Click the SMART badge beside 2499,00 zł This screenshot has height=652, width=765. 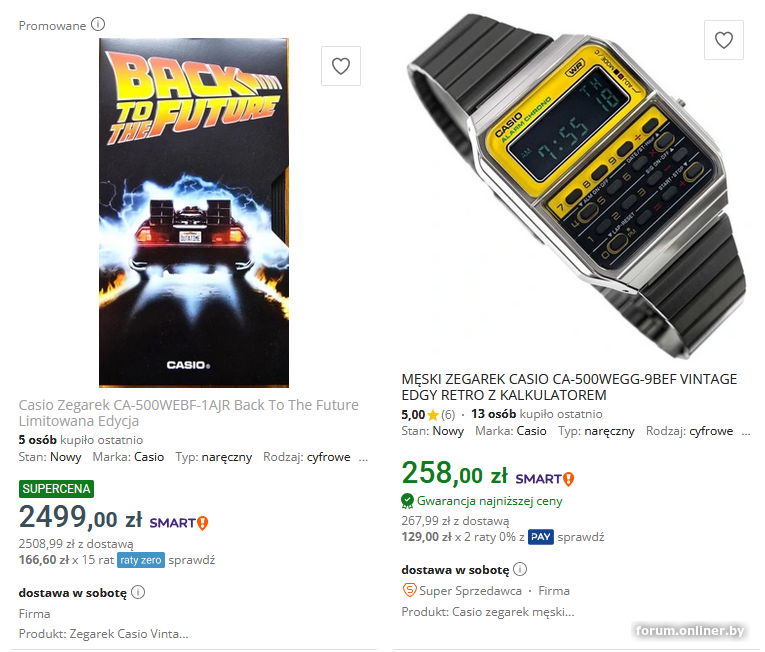coord(179,523)
